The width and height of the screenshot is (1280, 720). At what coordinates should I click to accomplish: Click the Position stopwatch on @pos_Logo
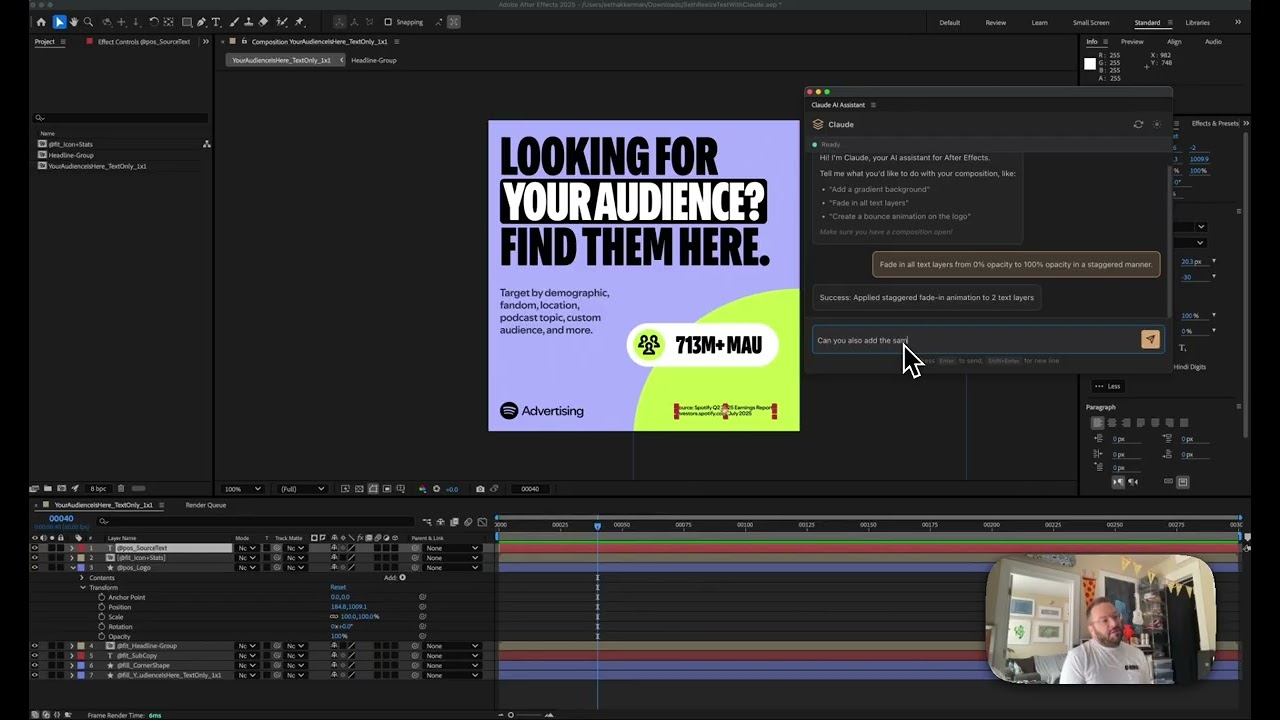point(101,607)
